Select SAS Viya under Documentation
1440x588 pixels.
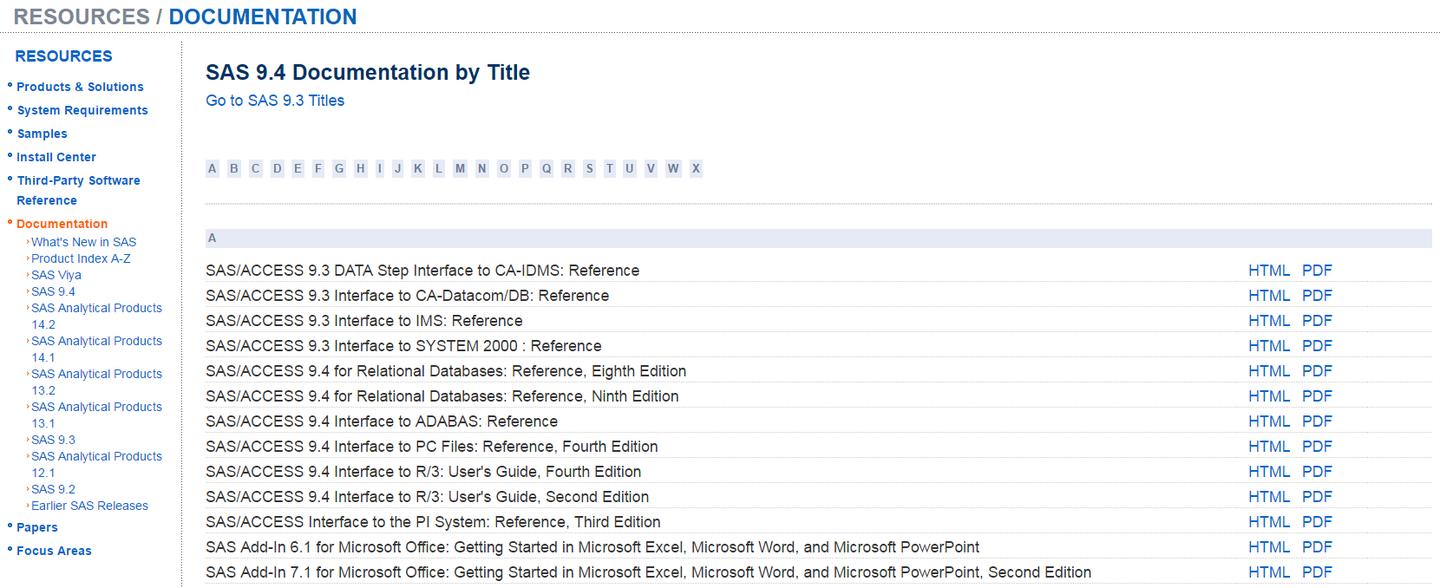pos(56,275)
